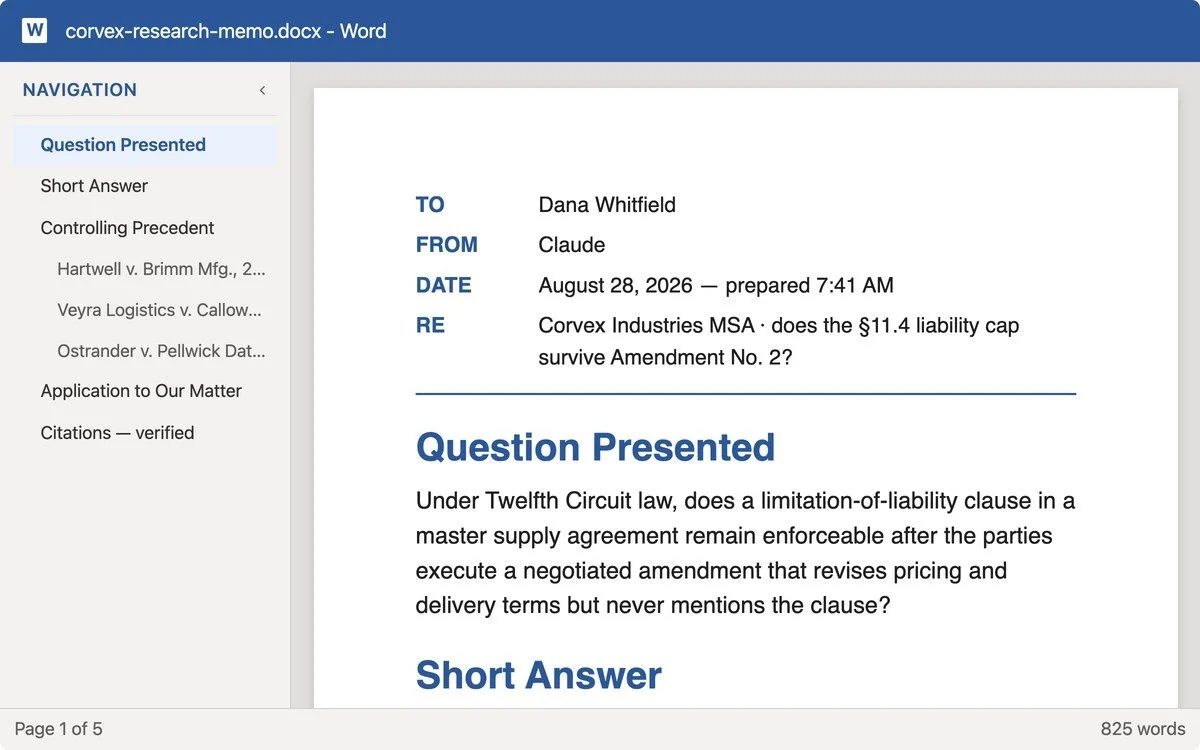Screen dimensions: 1200x750
Task: Click the DATE label in memo header
Action: (x=444, y=285)
